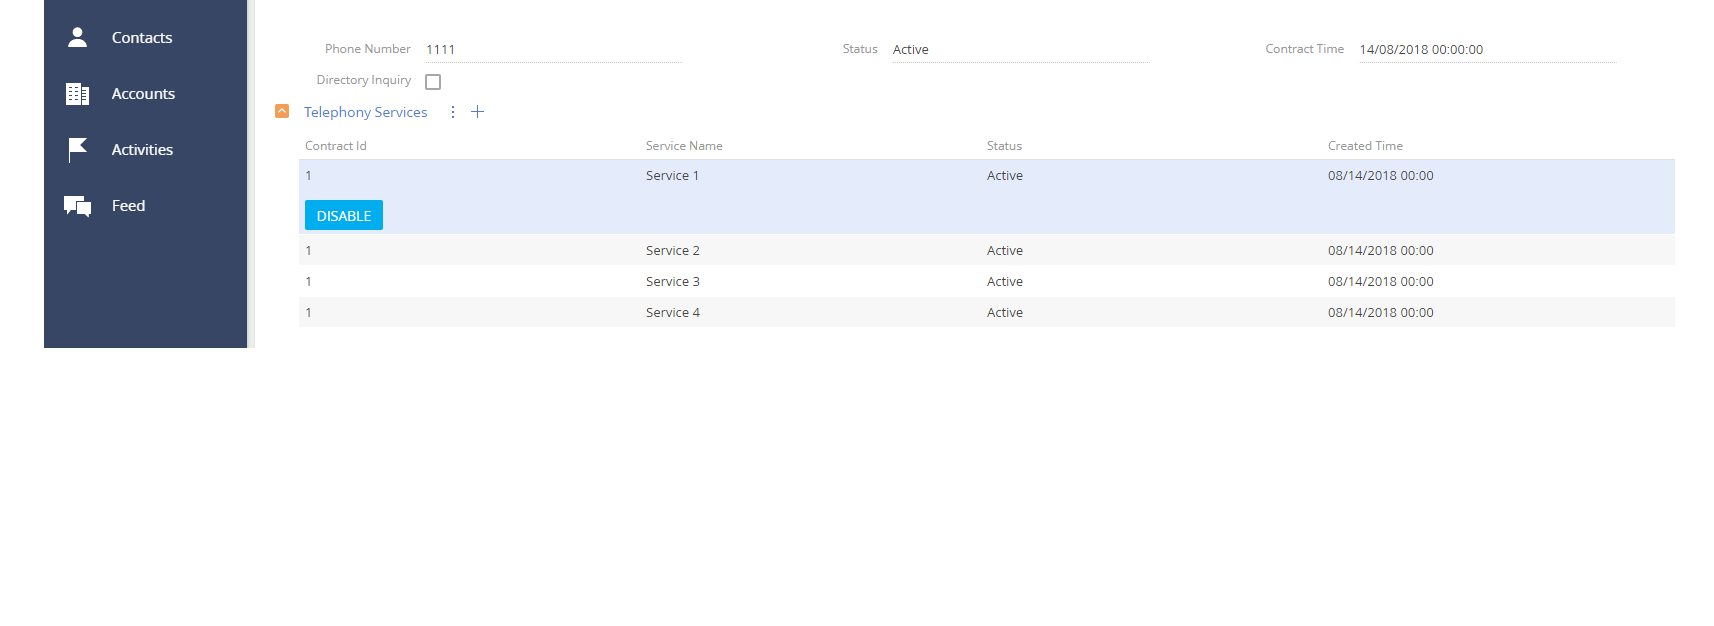
Task: Open the Status field showing Active
Action: coord(1020,50)
